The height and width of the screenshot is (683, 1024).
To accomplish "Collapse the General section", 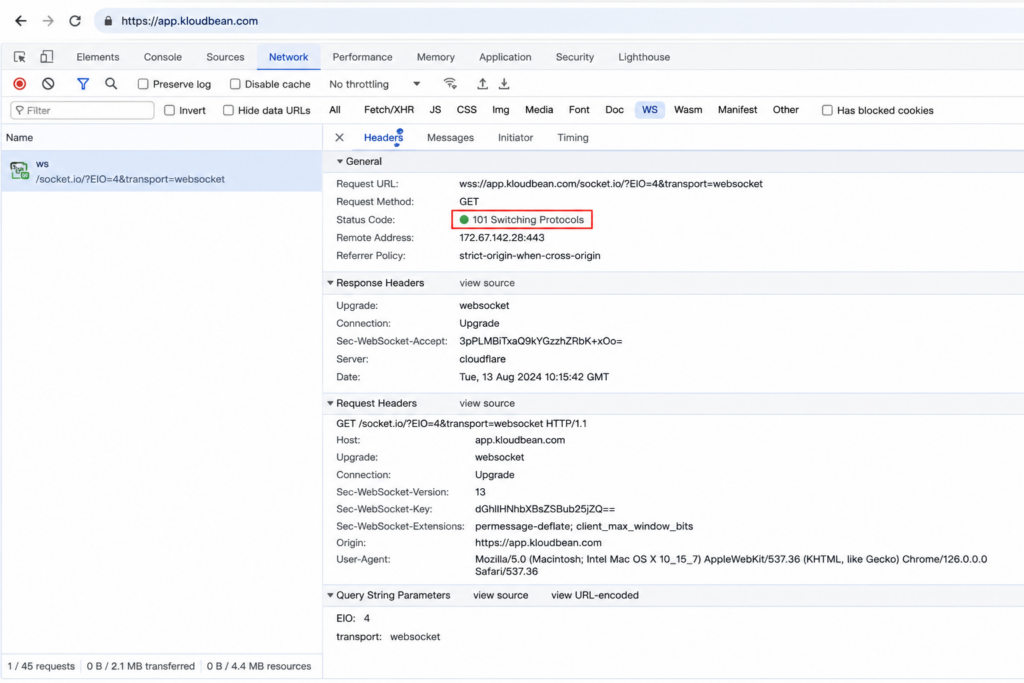I will (x=340, y=161).
